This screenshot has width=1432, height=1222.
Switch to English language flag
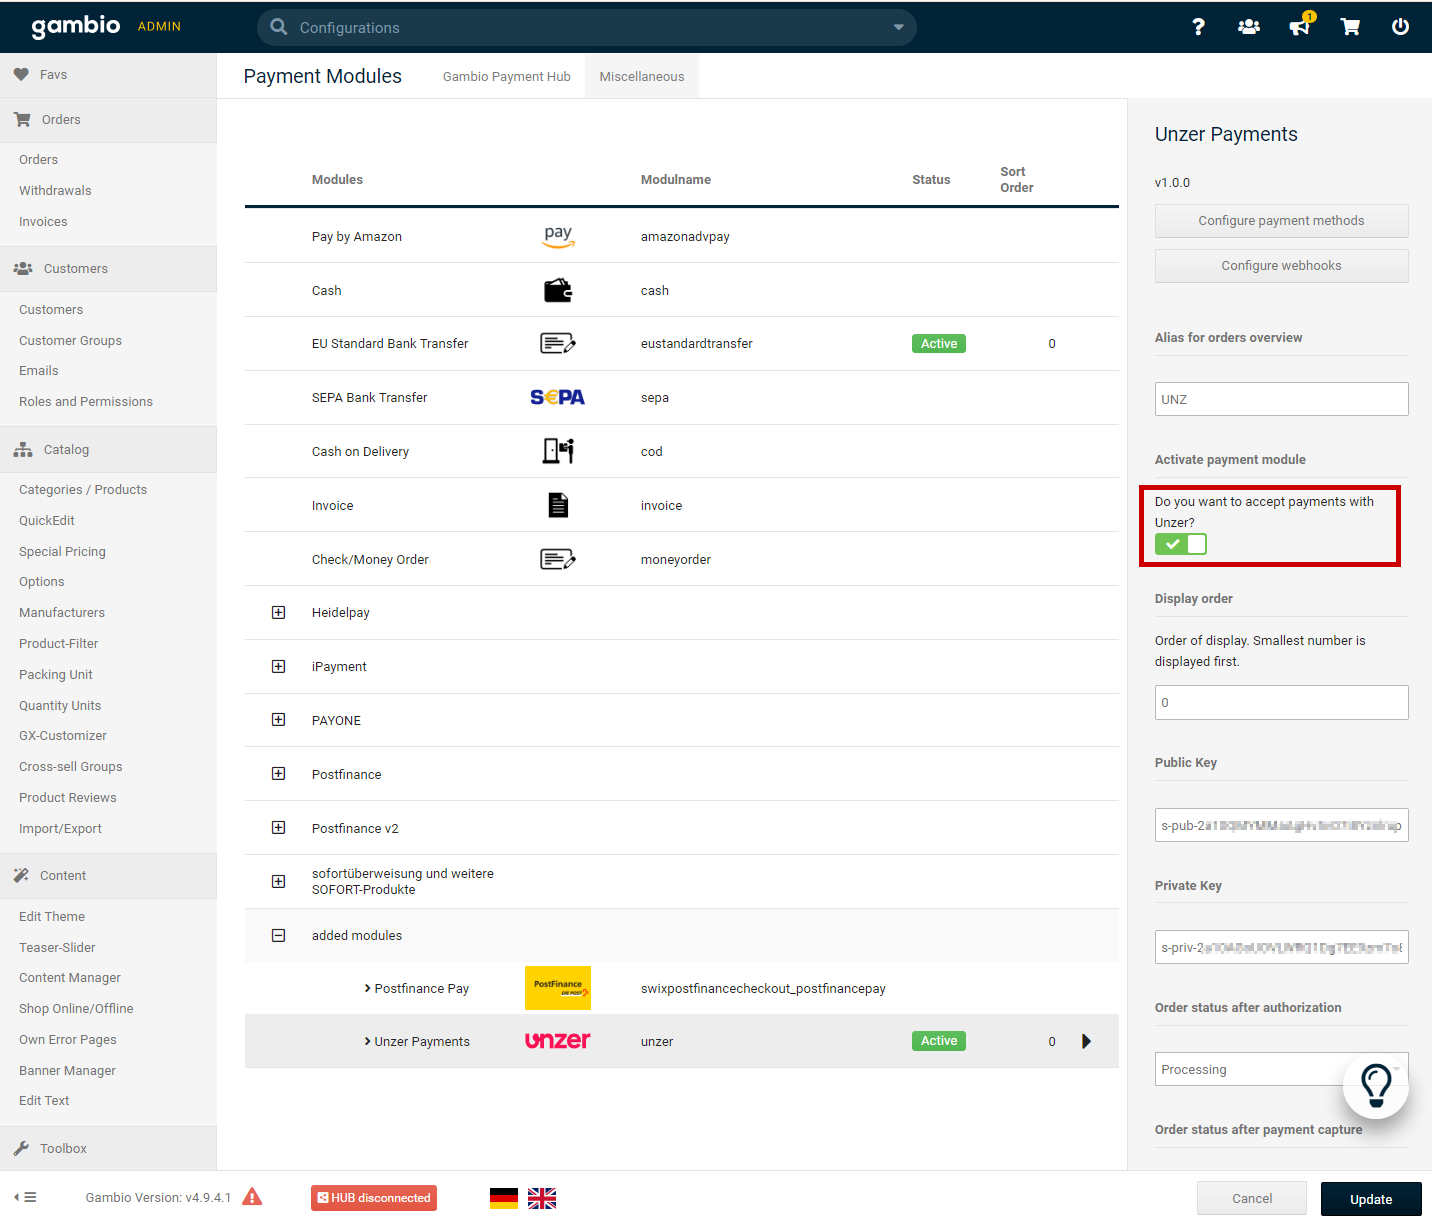[x=542, y=1198]
